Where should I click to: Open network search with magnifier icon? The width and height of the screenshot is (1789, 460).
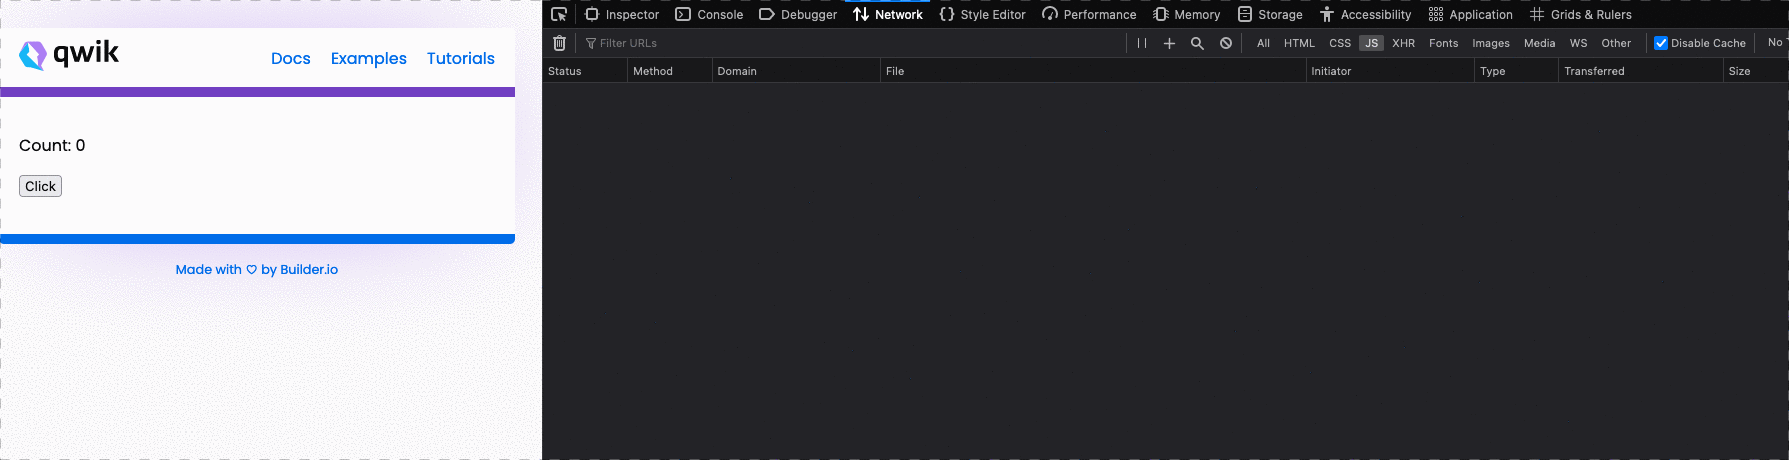(x=1197, y=43)
